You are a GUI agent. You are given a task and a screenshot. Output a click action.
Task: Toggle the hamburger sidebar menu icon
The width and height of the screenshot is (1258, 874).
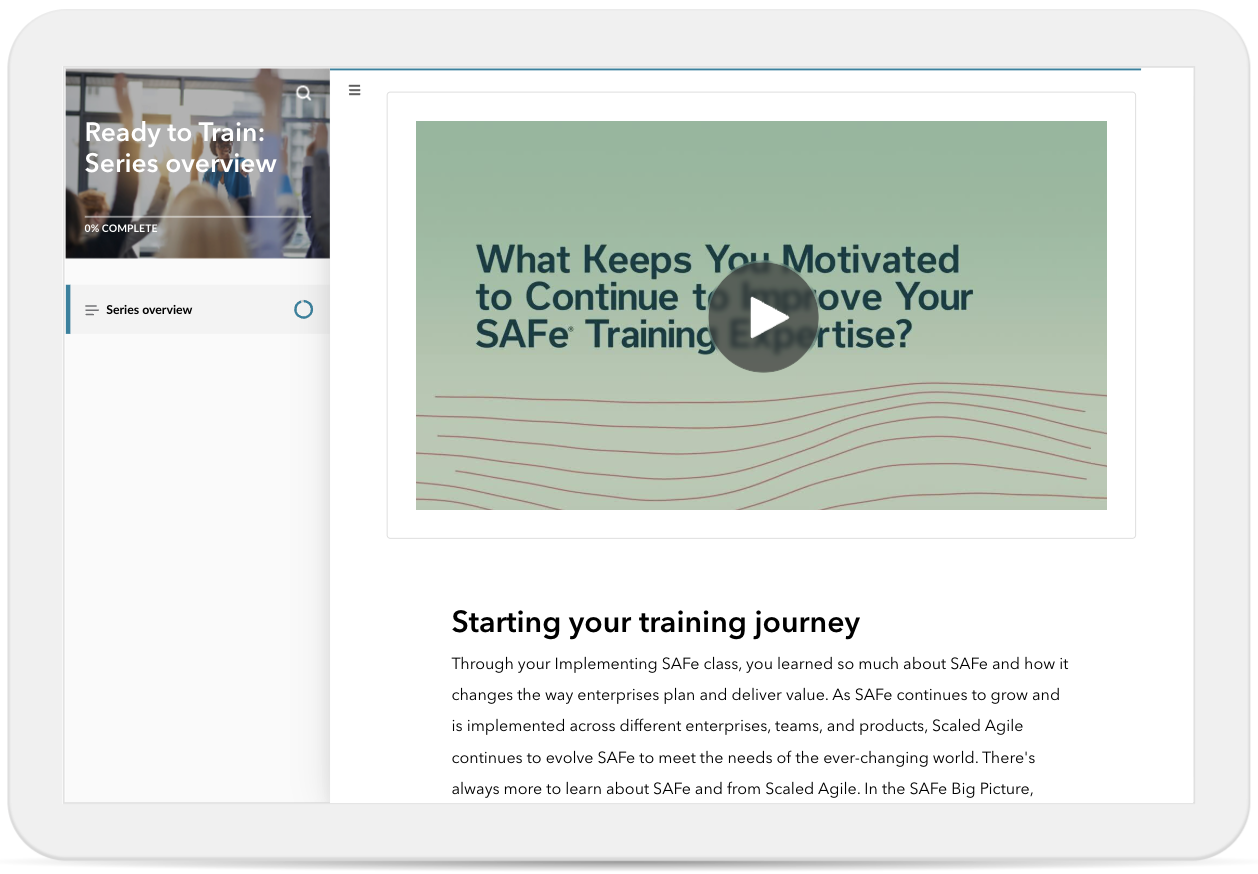coord(354,90)
